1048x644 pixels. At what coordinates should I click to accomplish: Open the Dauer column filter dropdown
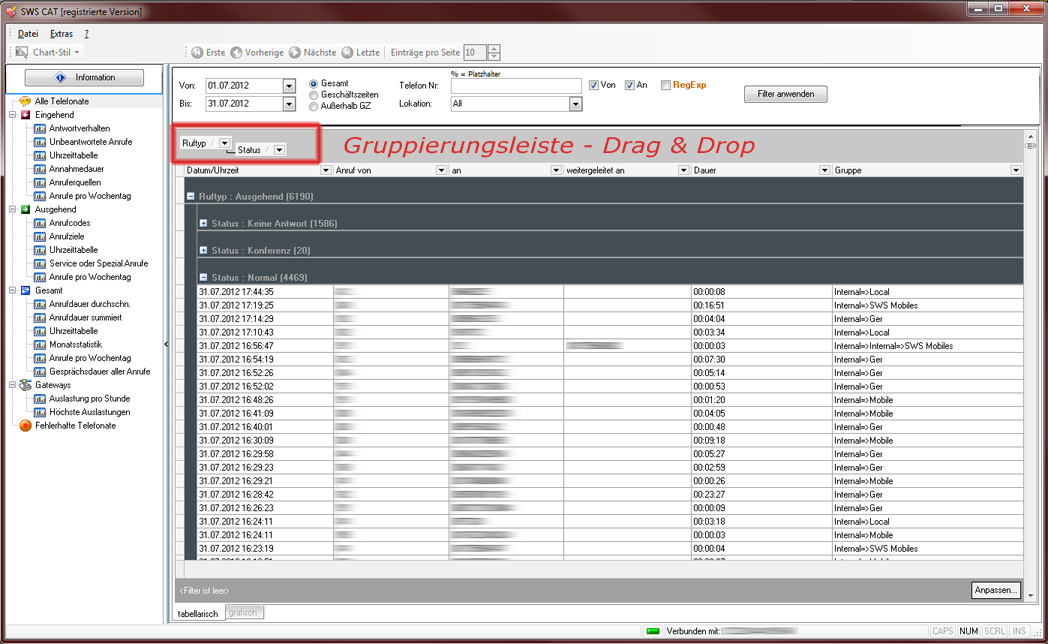(824, 170)
